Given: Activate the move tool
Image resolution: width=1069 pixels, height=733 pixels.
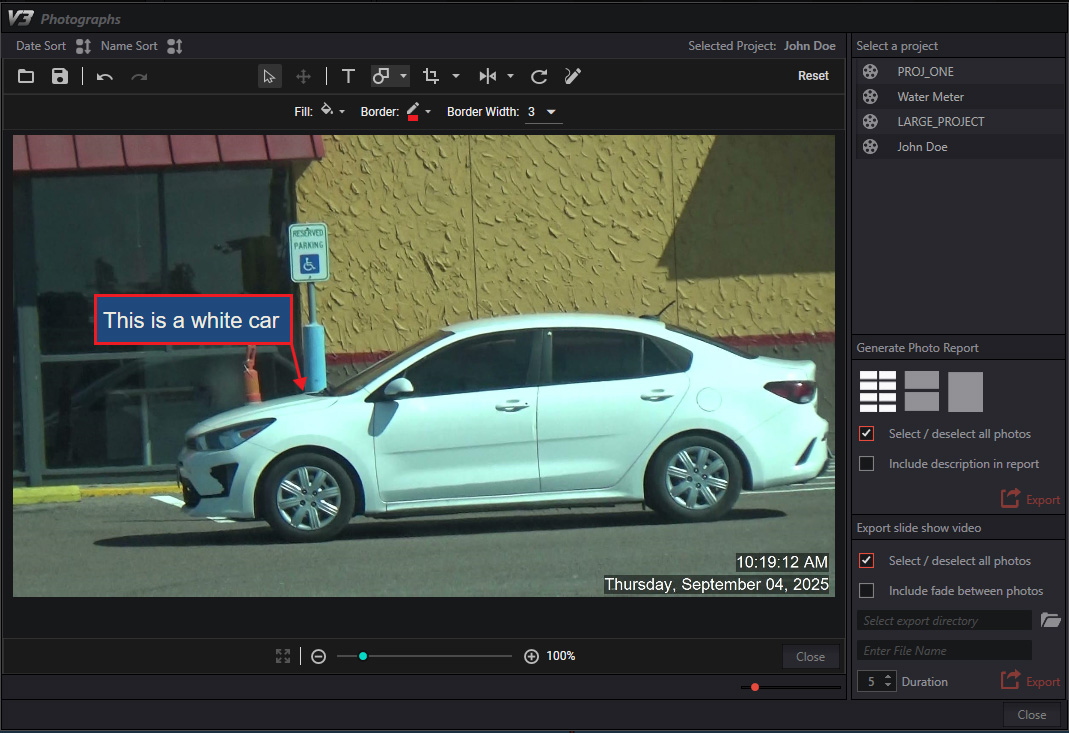Looking at the screenshot, I should pos(303,76).
